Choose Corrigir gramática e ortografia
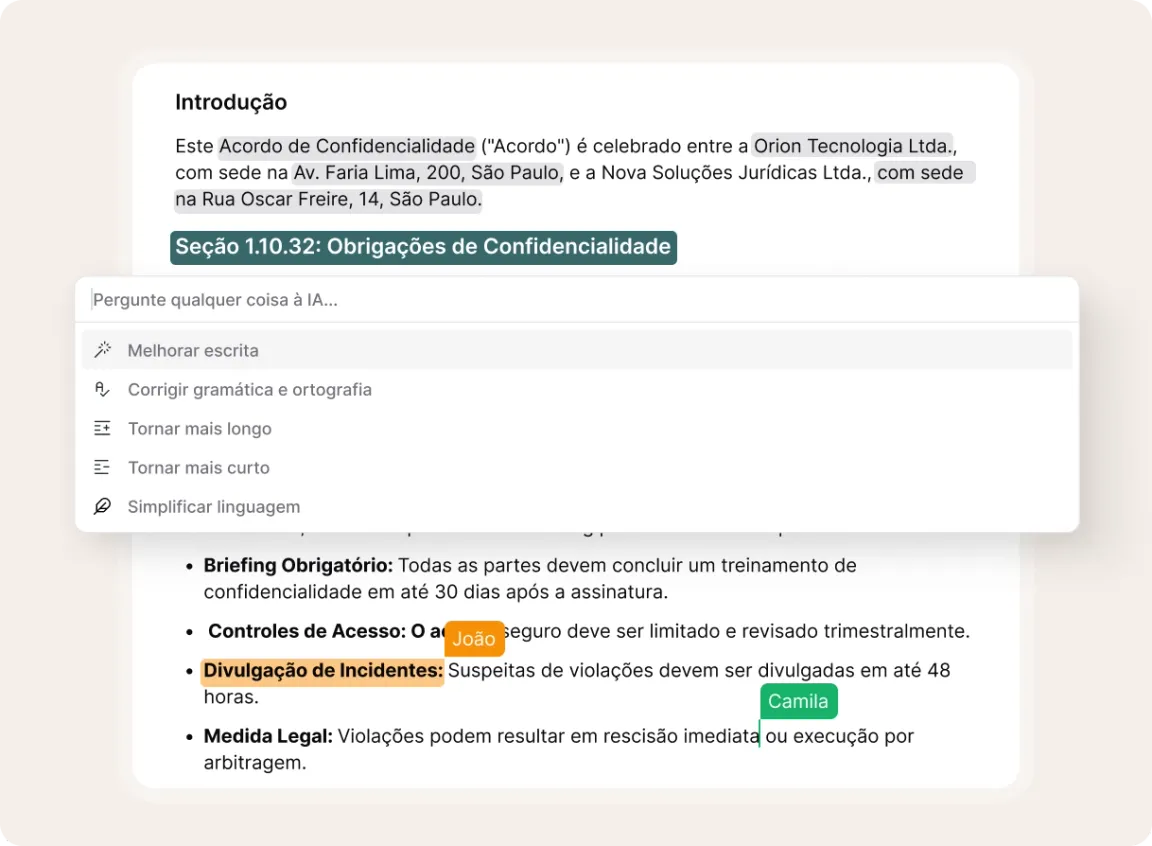 coord(249,390)
